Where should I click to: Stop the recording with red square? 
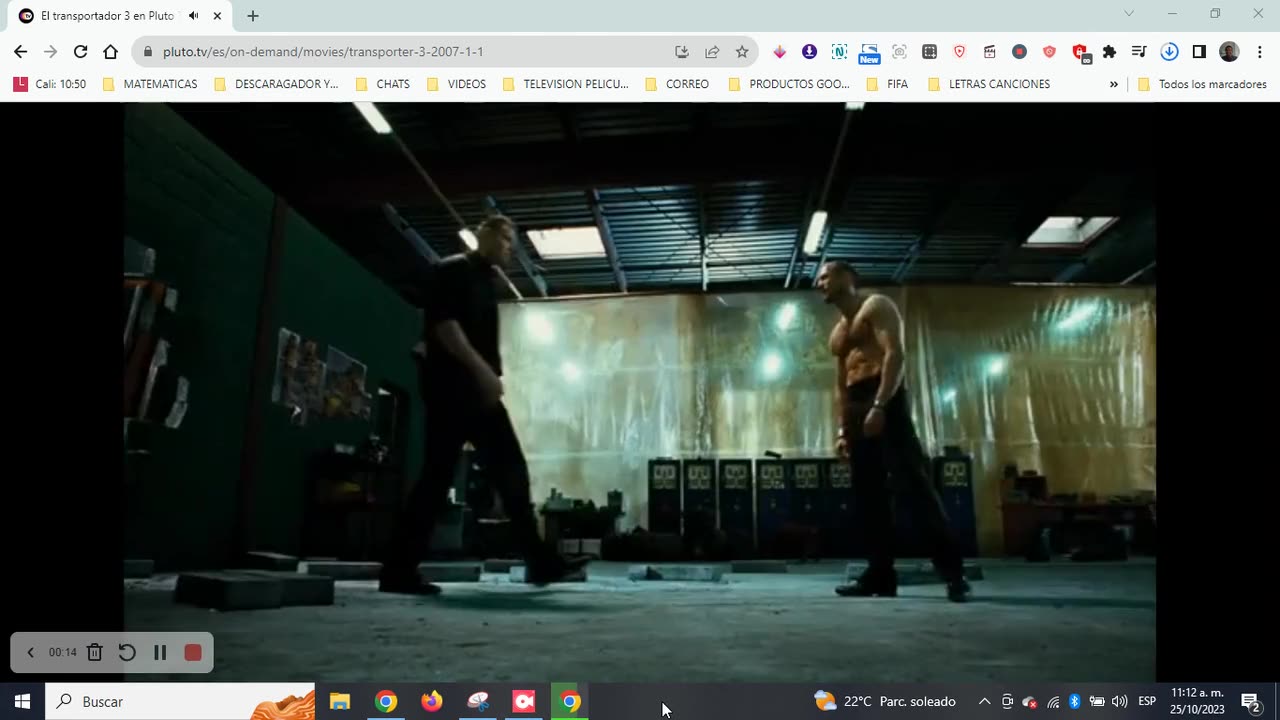193,653
